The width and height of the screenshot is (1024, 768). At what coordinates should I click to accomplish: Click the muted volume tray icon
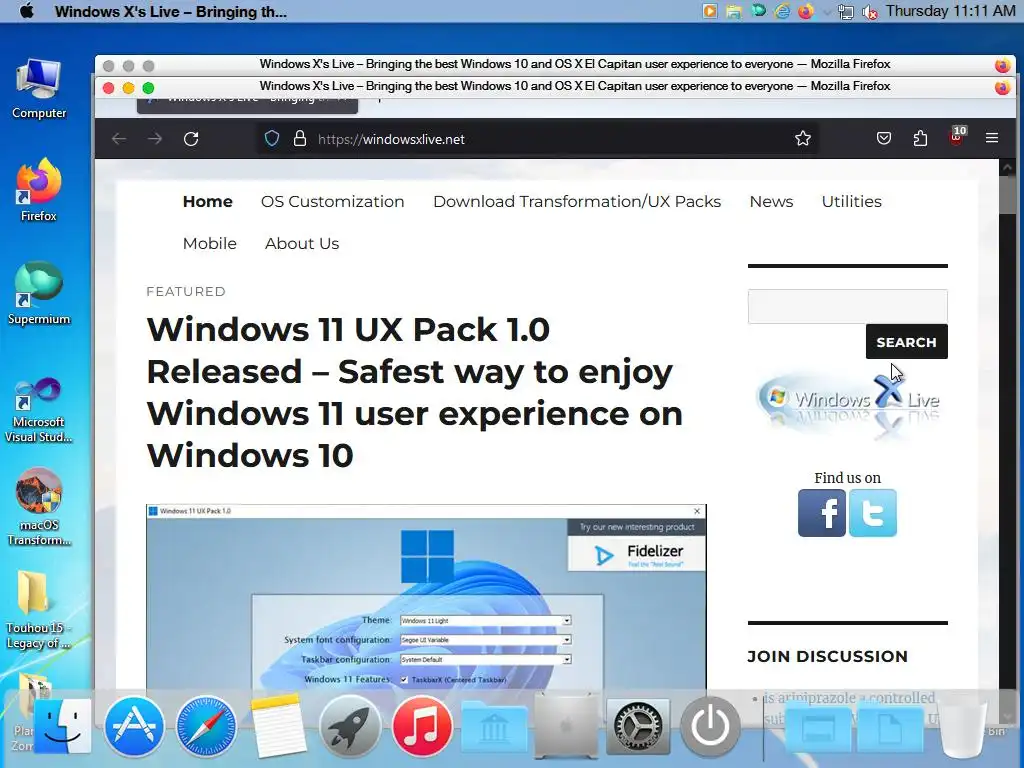point(870,12)
